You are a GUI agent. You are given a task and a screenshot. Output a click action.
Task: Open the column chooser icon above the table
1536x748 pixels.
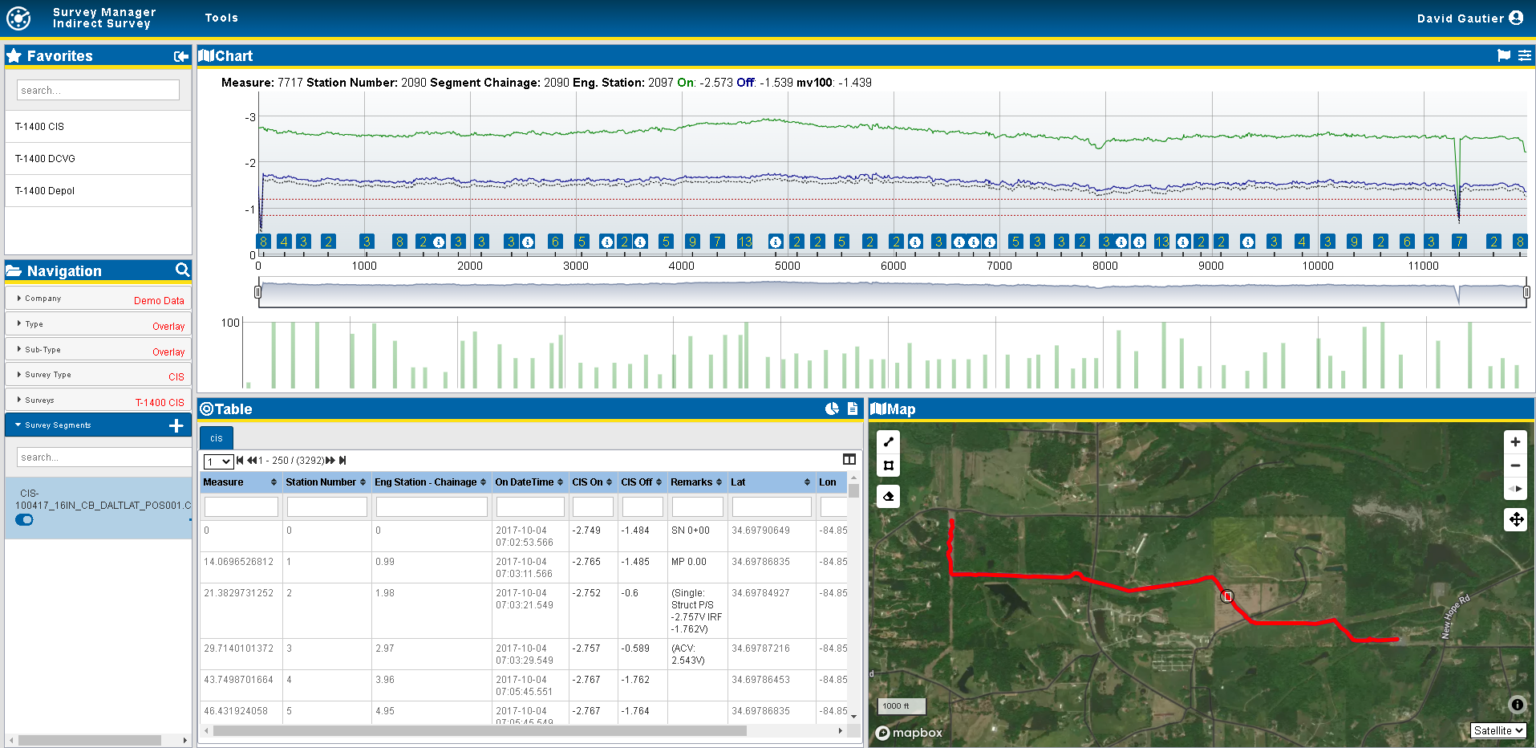849,458
